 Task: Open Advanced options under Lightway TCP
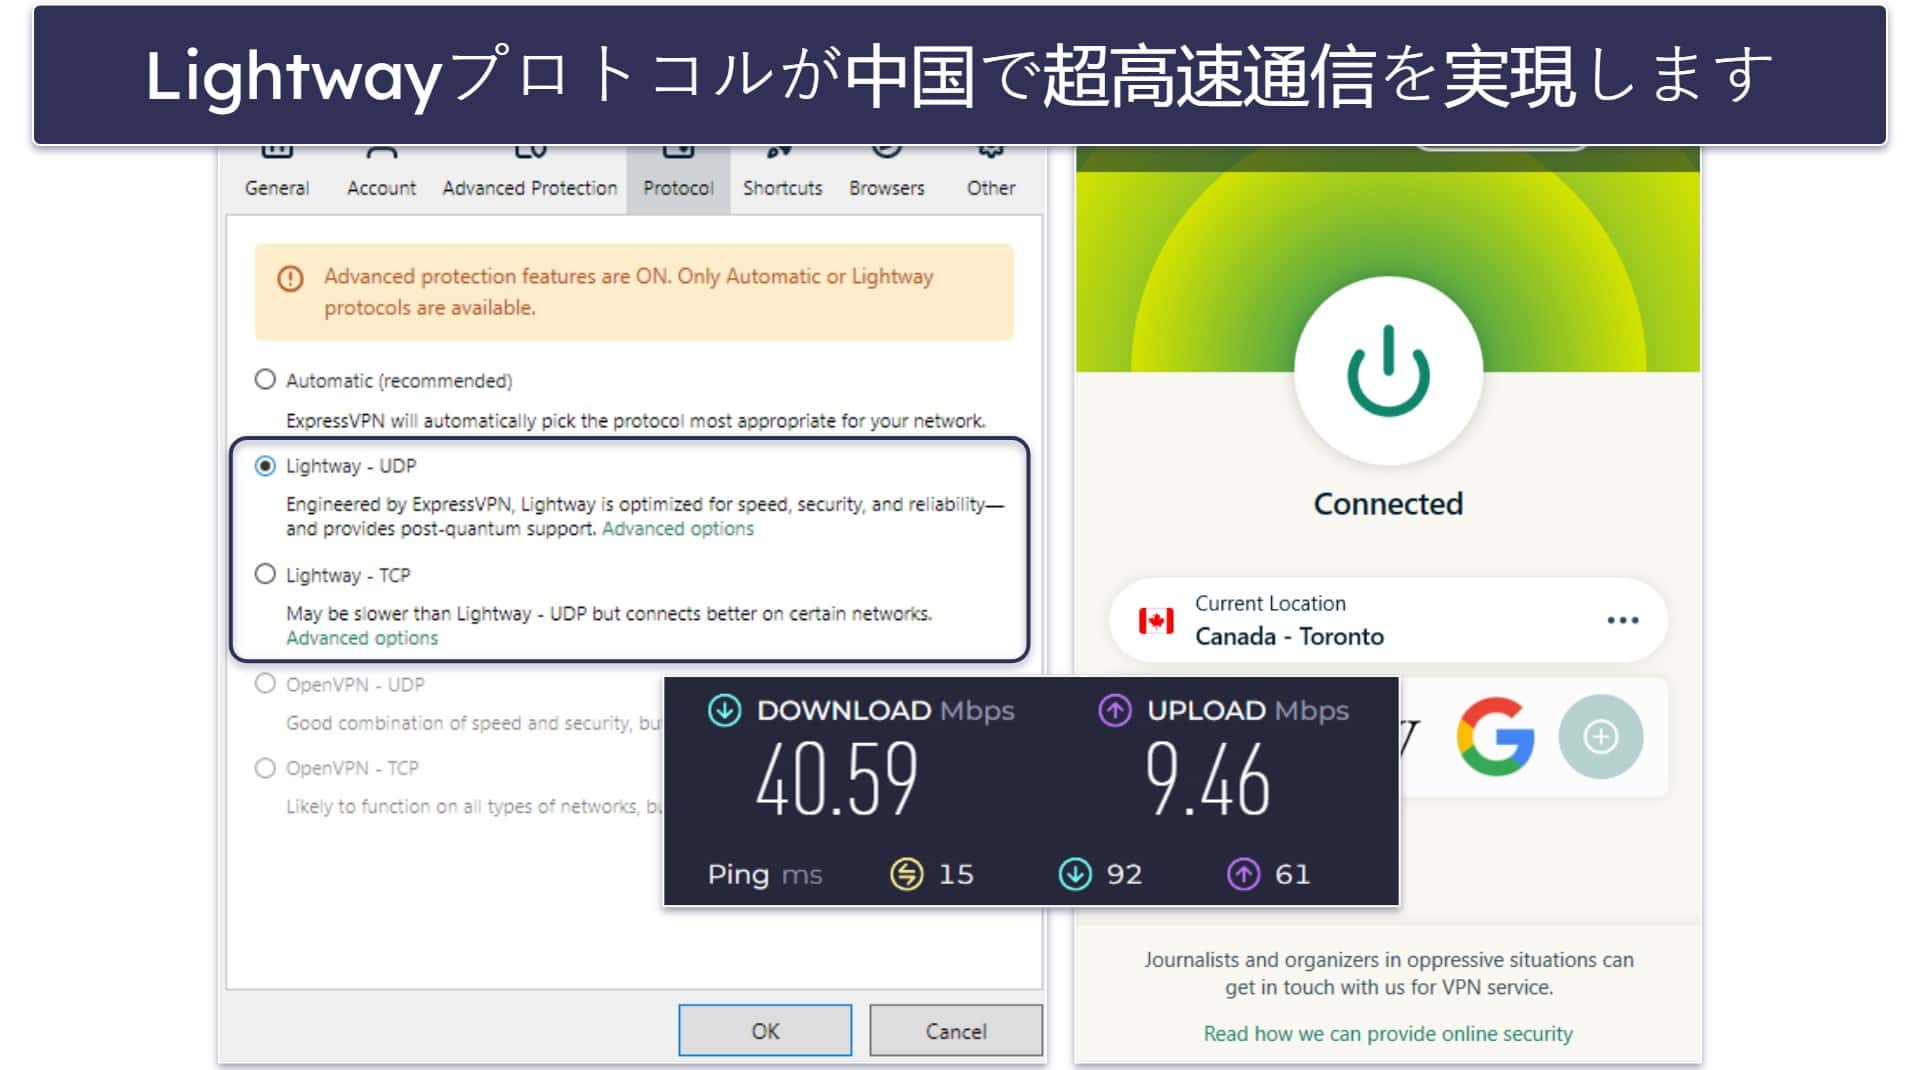pyautogui.click(x=362, y=638)
